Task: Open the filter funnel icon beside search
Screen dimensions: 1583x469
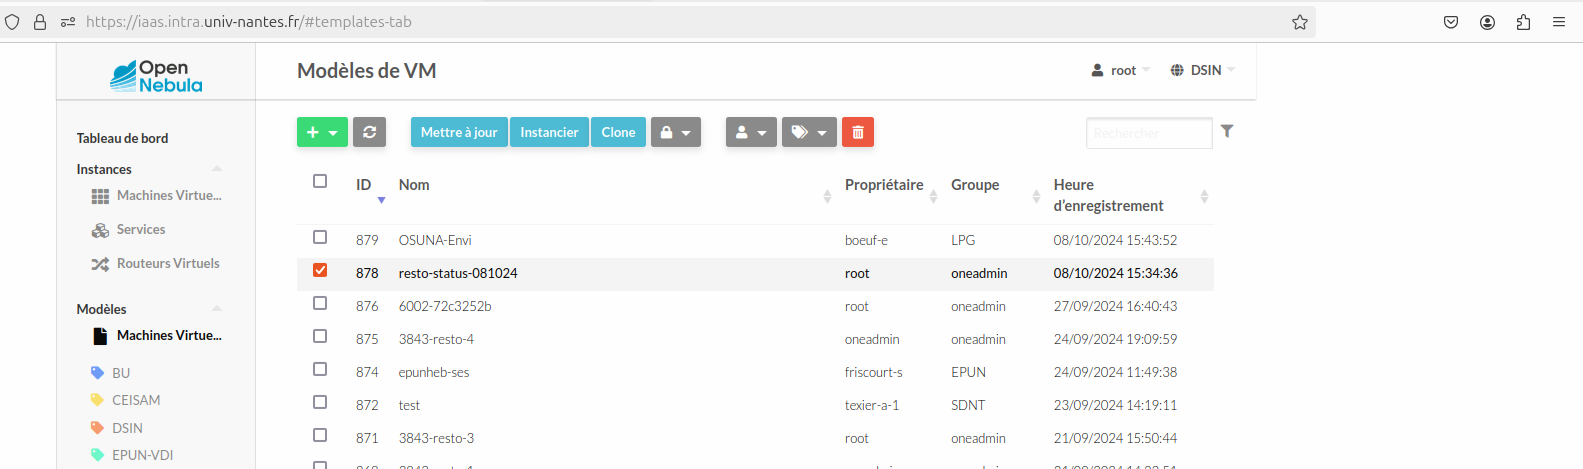Action: (1227, 131)
